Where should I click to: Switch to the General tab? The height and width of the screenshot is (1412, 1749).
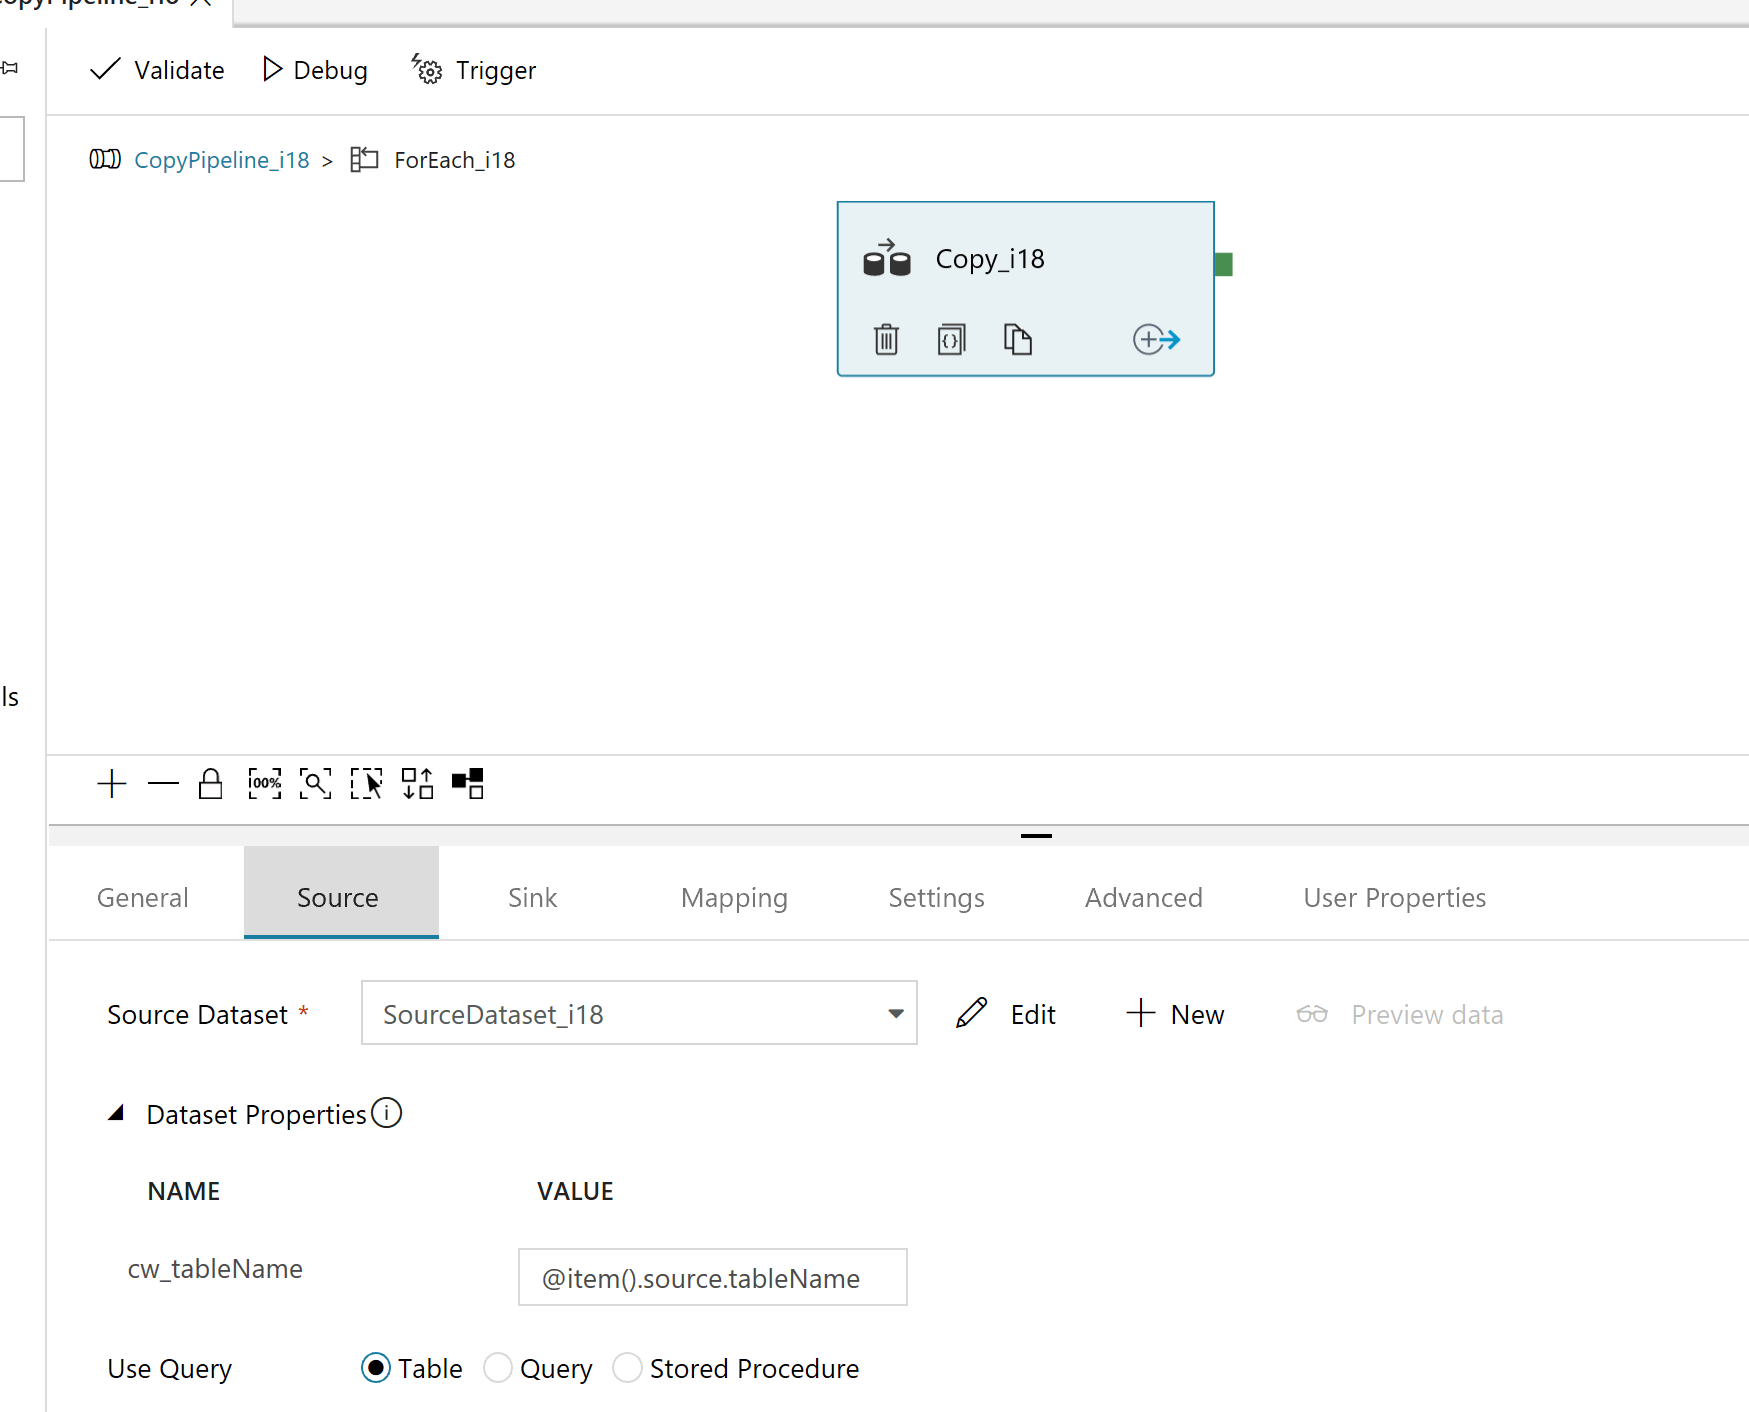pos(143,897)
